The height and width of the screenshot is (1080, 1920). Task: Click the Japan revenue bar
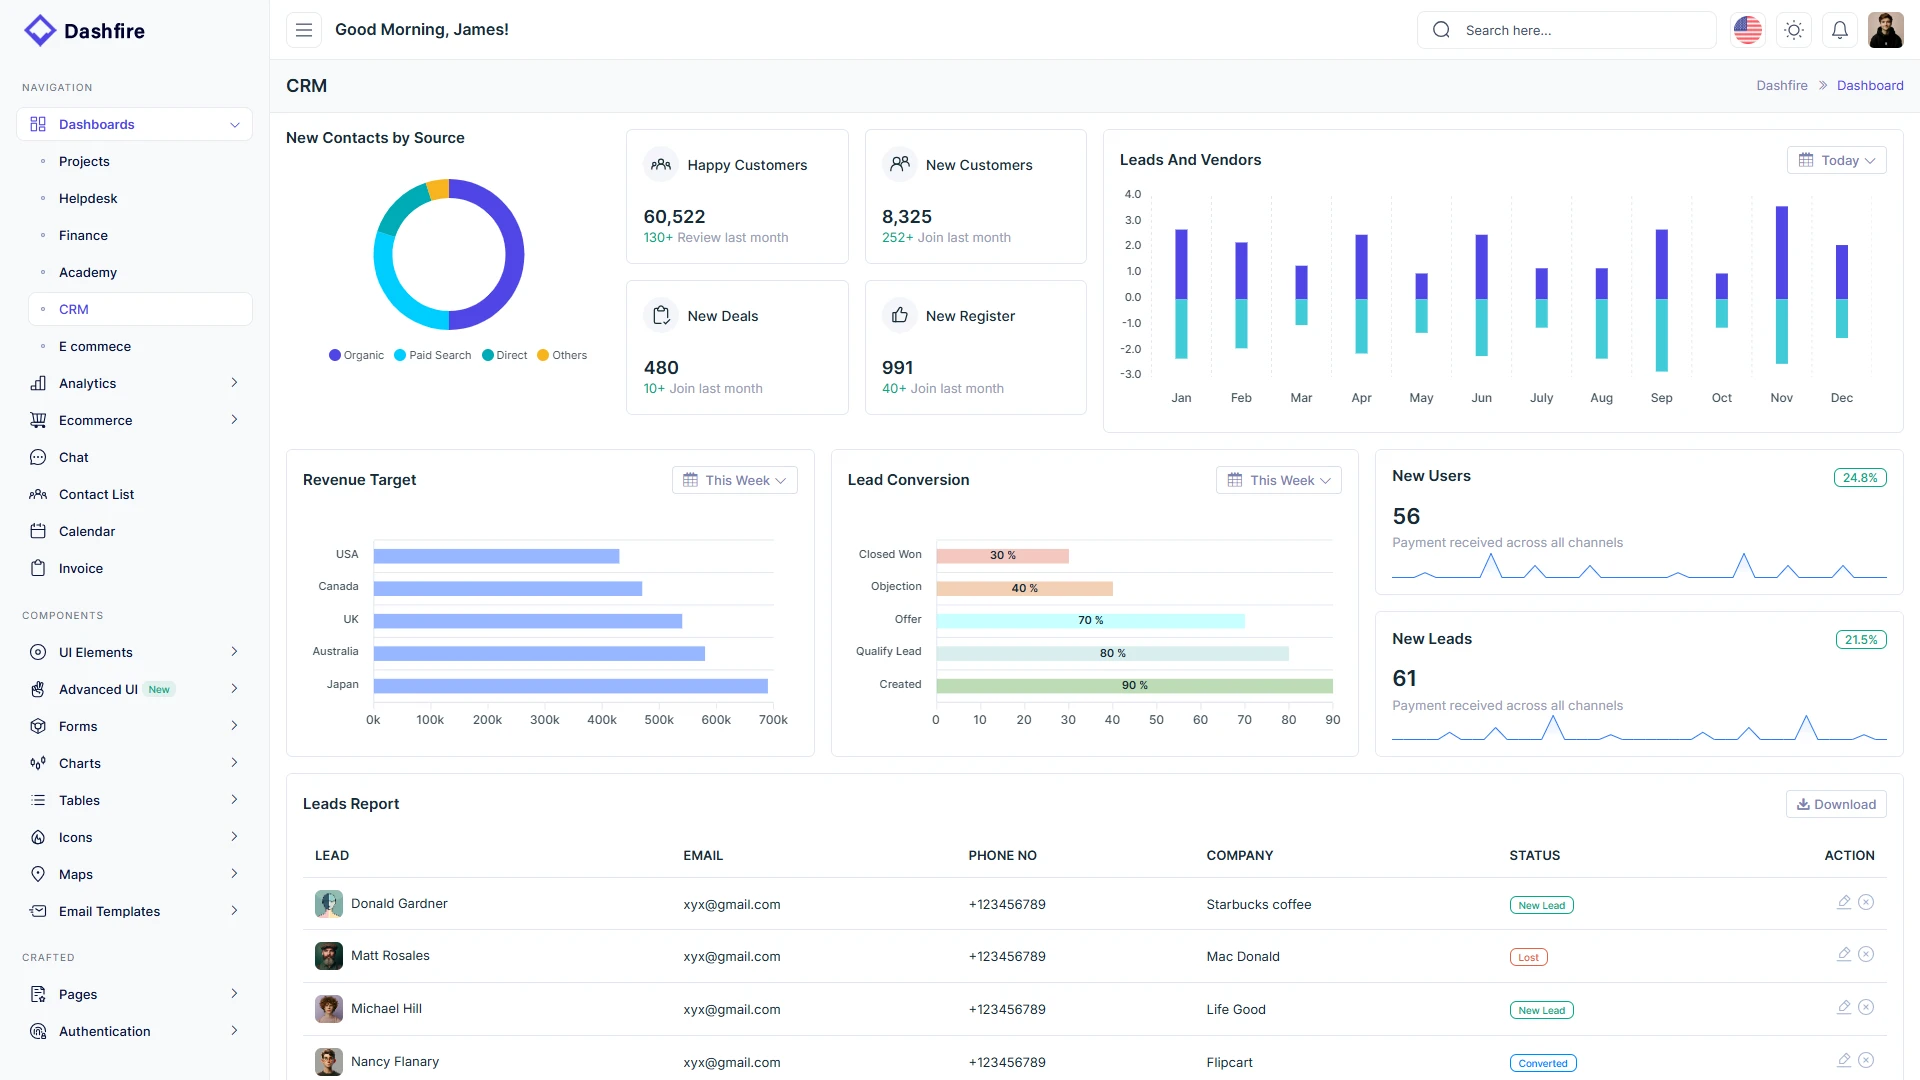pos(571,686)
